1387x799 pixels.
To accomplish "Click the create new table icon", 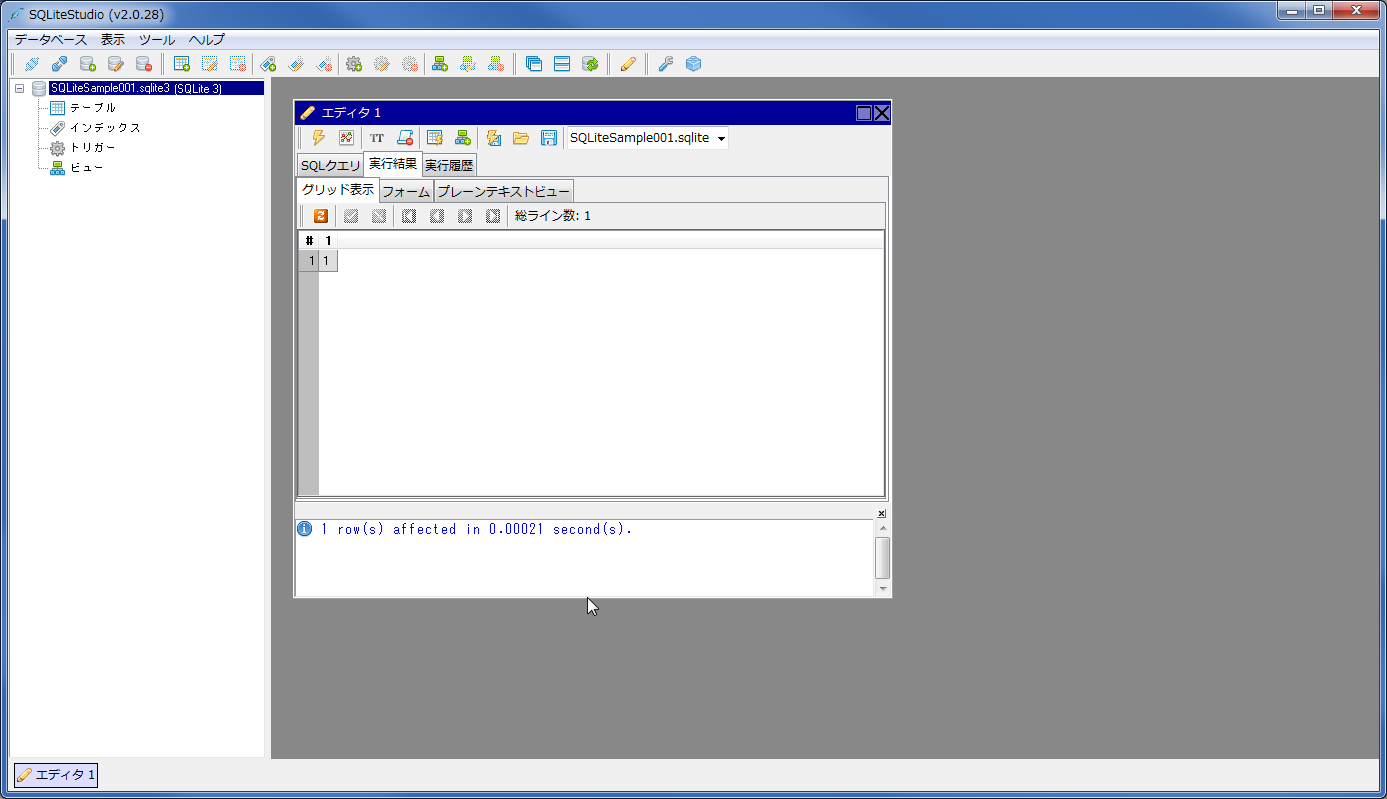I will pos(181,64).
